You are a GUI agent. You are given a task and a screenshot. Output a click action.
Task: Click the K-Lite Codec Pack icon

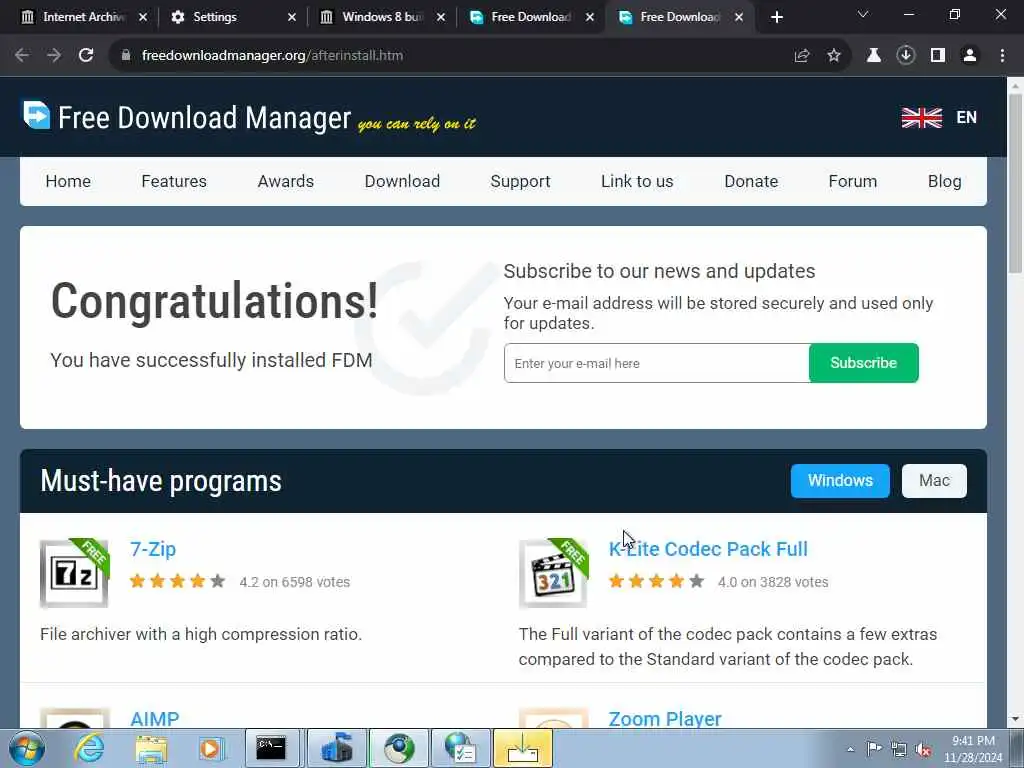[553, 573]
